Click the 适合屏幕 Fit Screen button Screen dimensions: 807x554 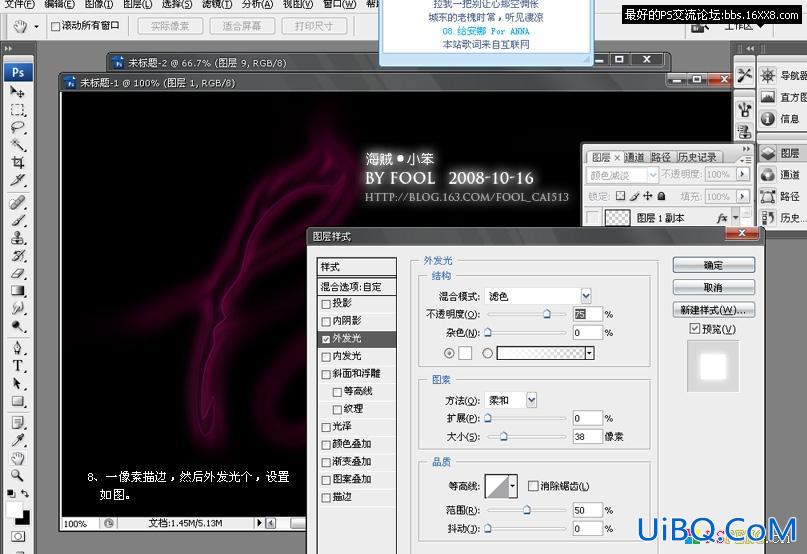242,26
